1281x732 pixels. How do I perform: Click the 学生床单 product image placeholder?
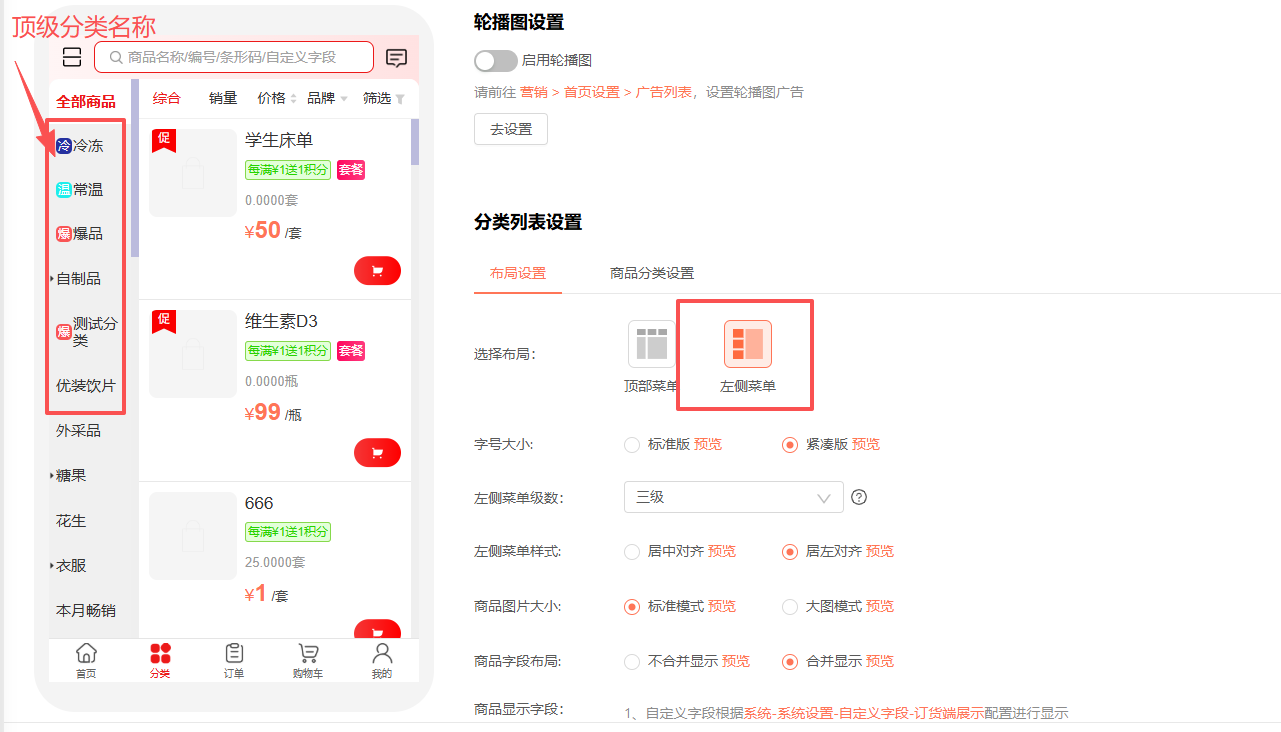click(x=193, y=173)
